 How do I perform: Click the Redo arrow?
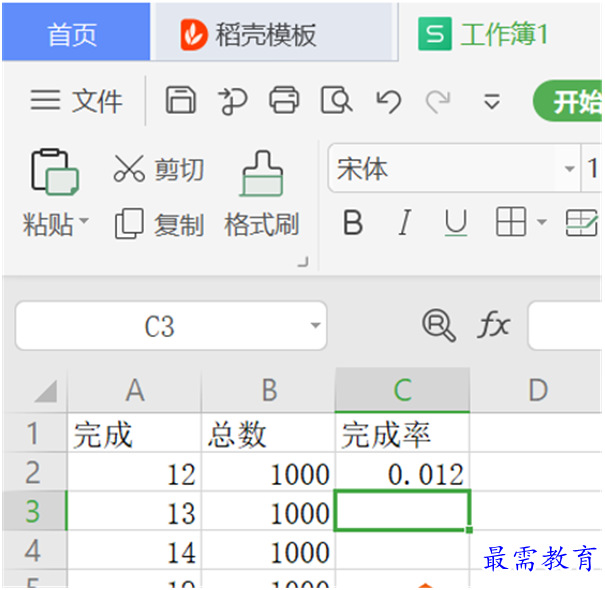click(x=438, y=101)
